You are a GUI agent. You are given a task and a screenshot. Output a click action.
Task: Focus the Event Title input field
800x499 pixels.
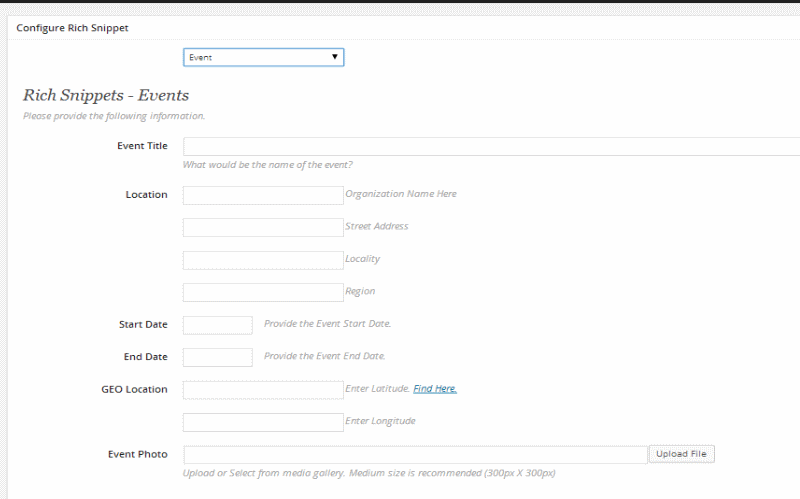pyautogui.click(x=491, y=146)
